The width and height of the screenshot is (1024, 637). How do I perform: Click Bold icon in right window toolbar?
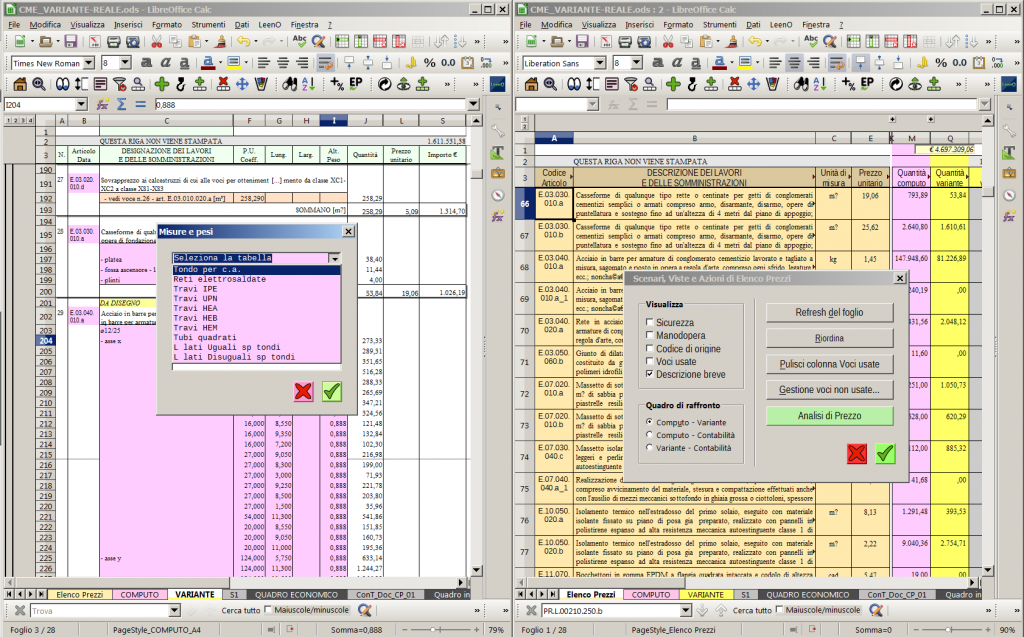pyautogui.click(x=658, y=63)
